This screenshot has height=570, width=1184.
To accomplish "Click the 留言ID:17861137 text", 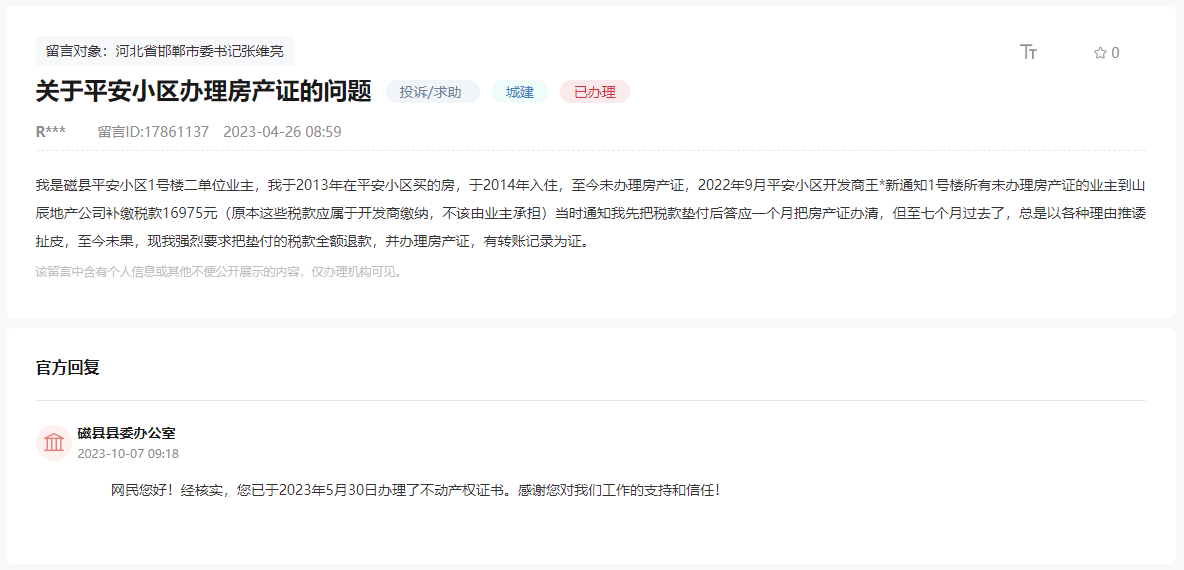I will (x=153, y=132).
